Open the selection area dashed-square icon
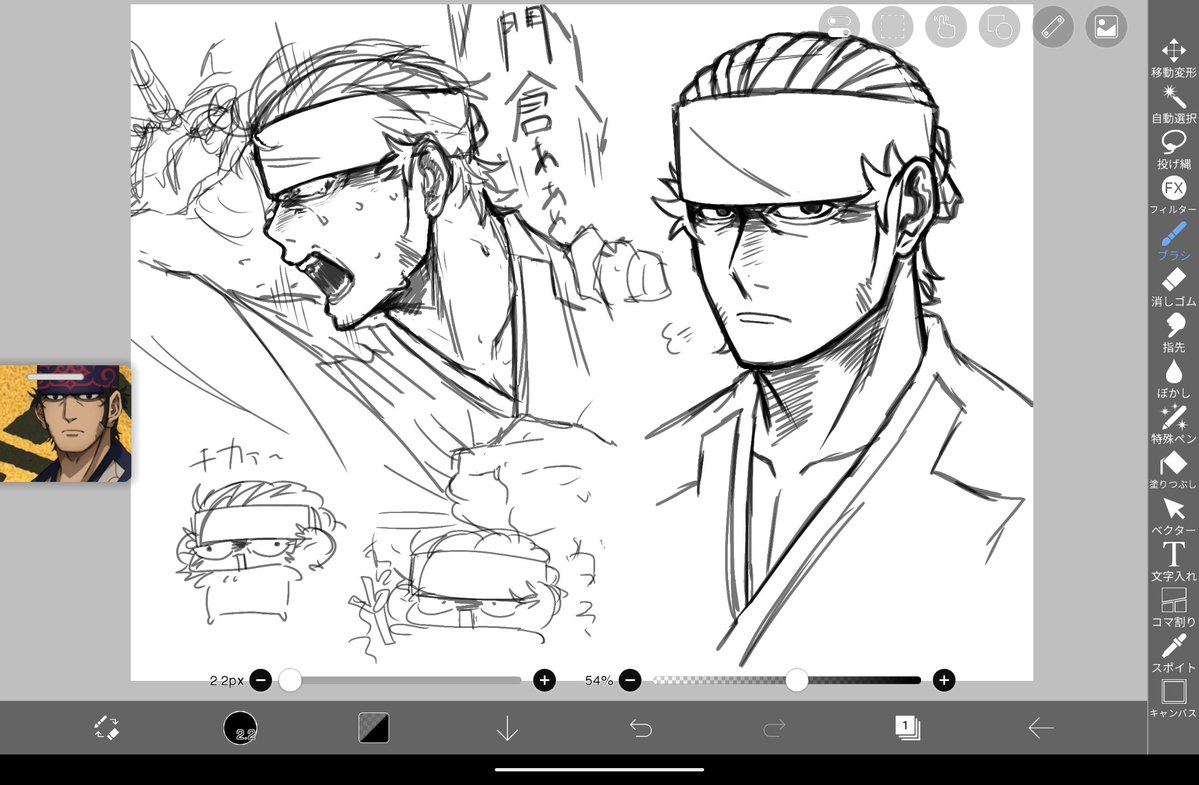The height and width of the screenshot is (785, 1199). point(892,27)
